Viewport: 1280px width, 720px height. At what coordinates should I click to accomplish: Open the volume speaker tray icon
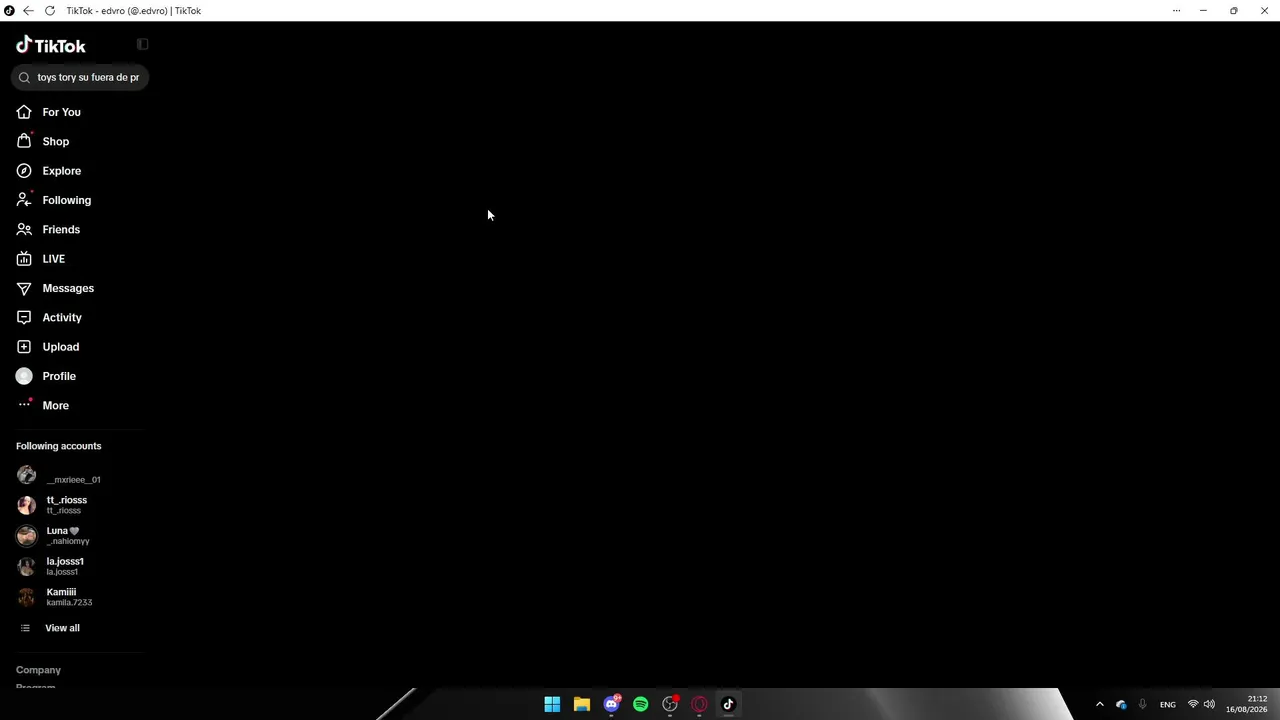coord(1210,704)
